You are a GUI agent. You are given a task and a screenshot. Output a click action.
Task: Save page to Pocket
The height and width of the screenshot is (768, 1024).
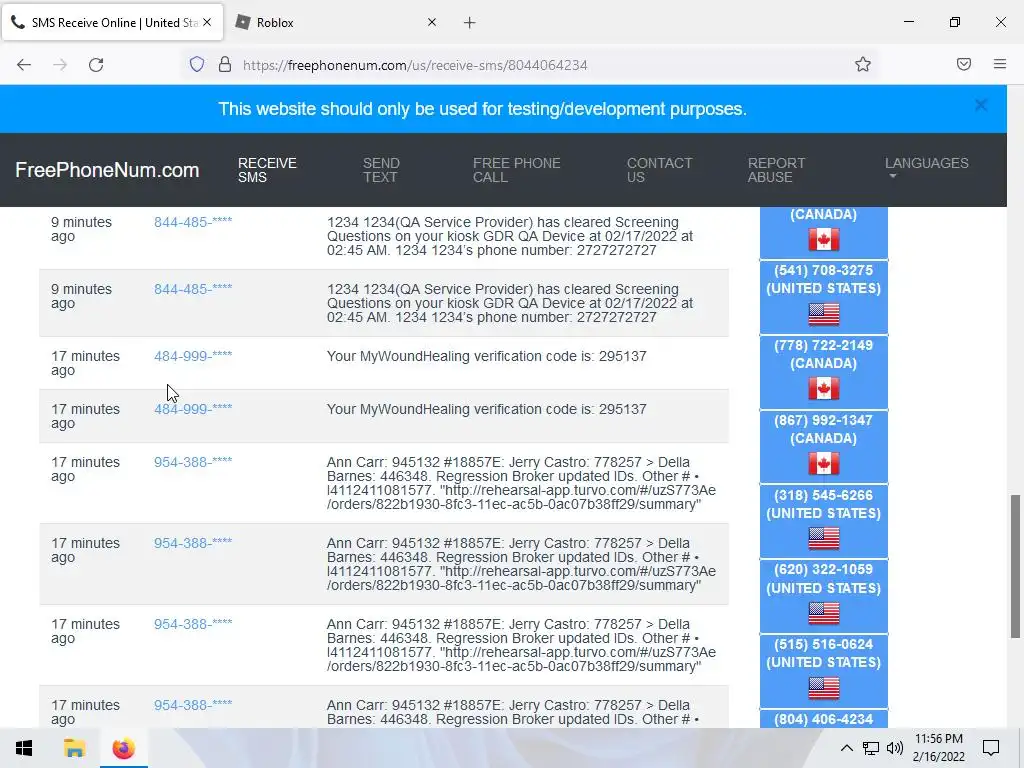(964, 64)
